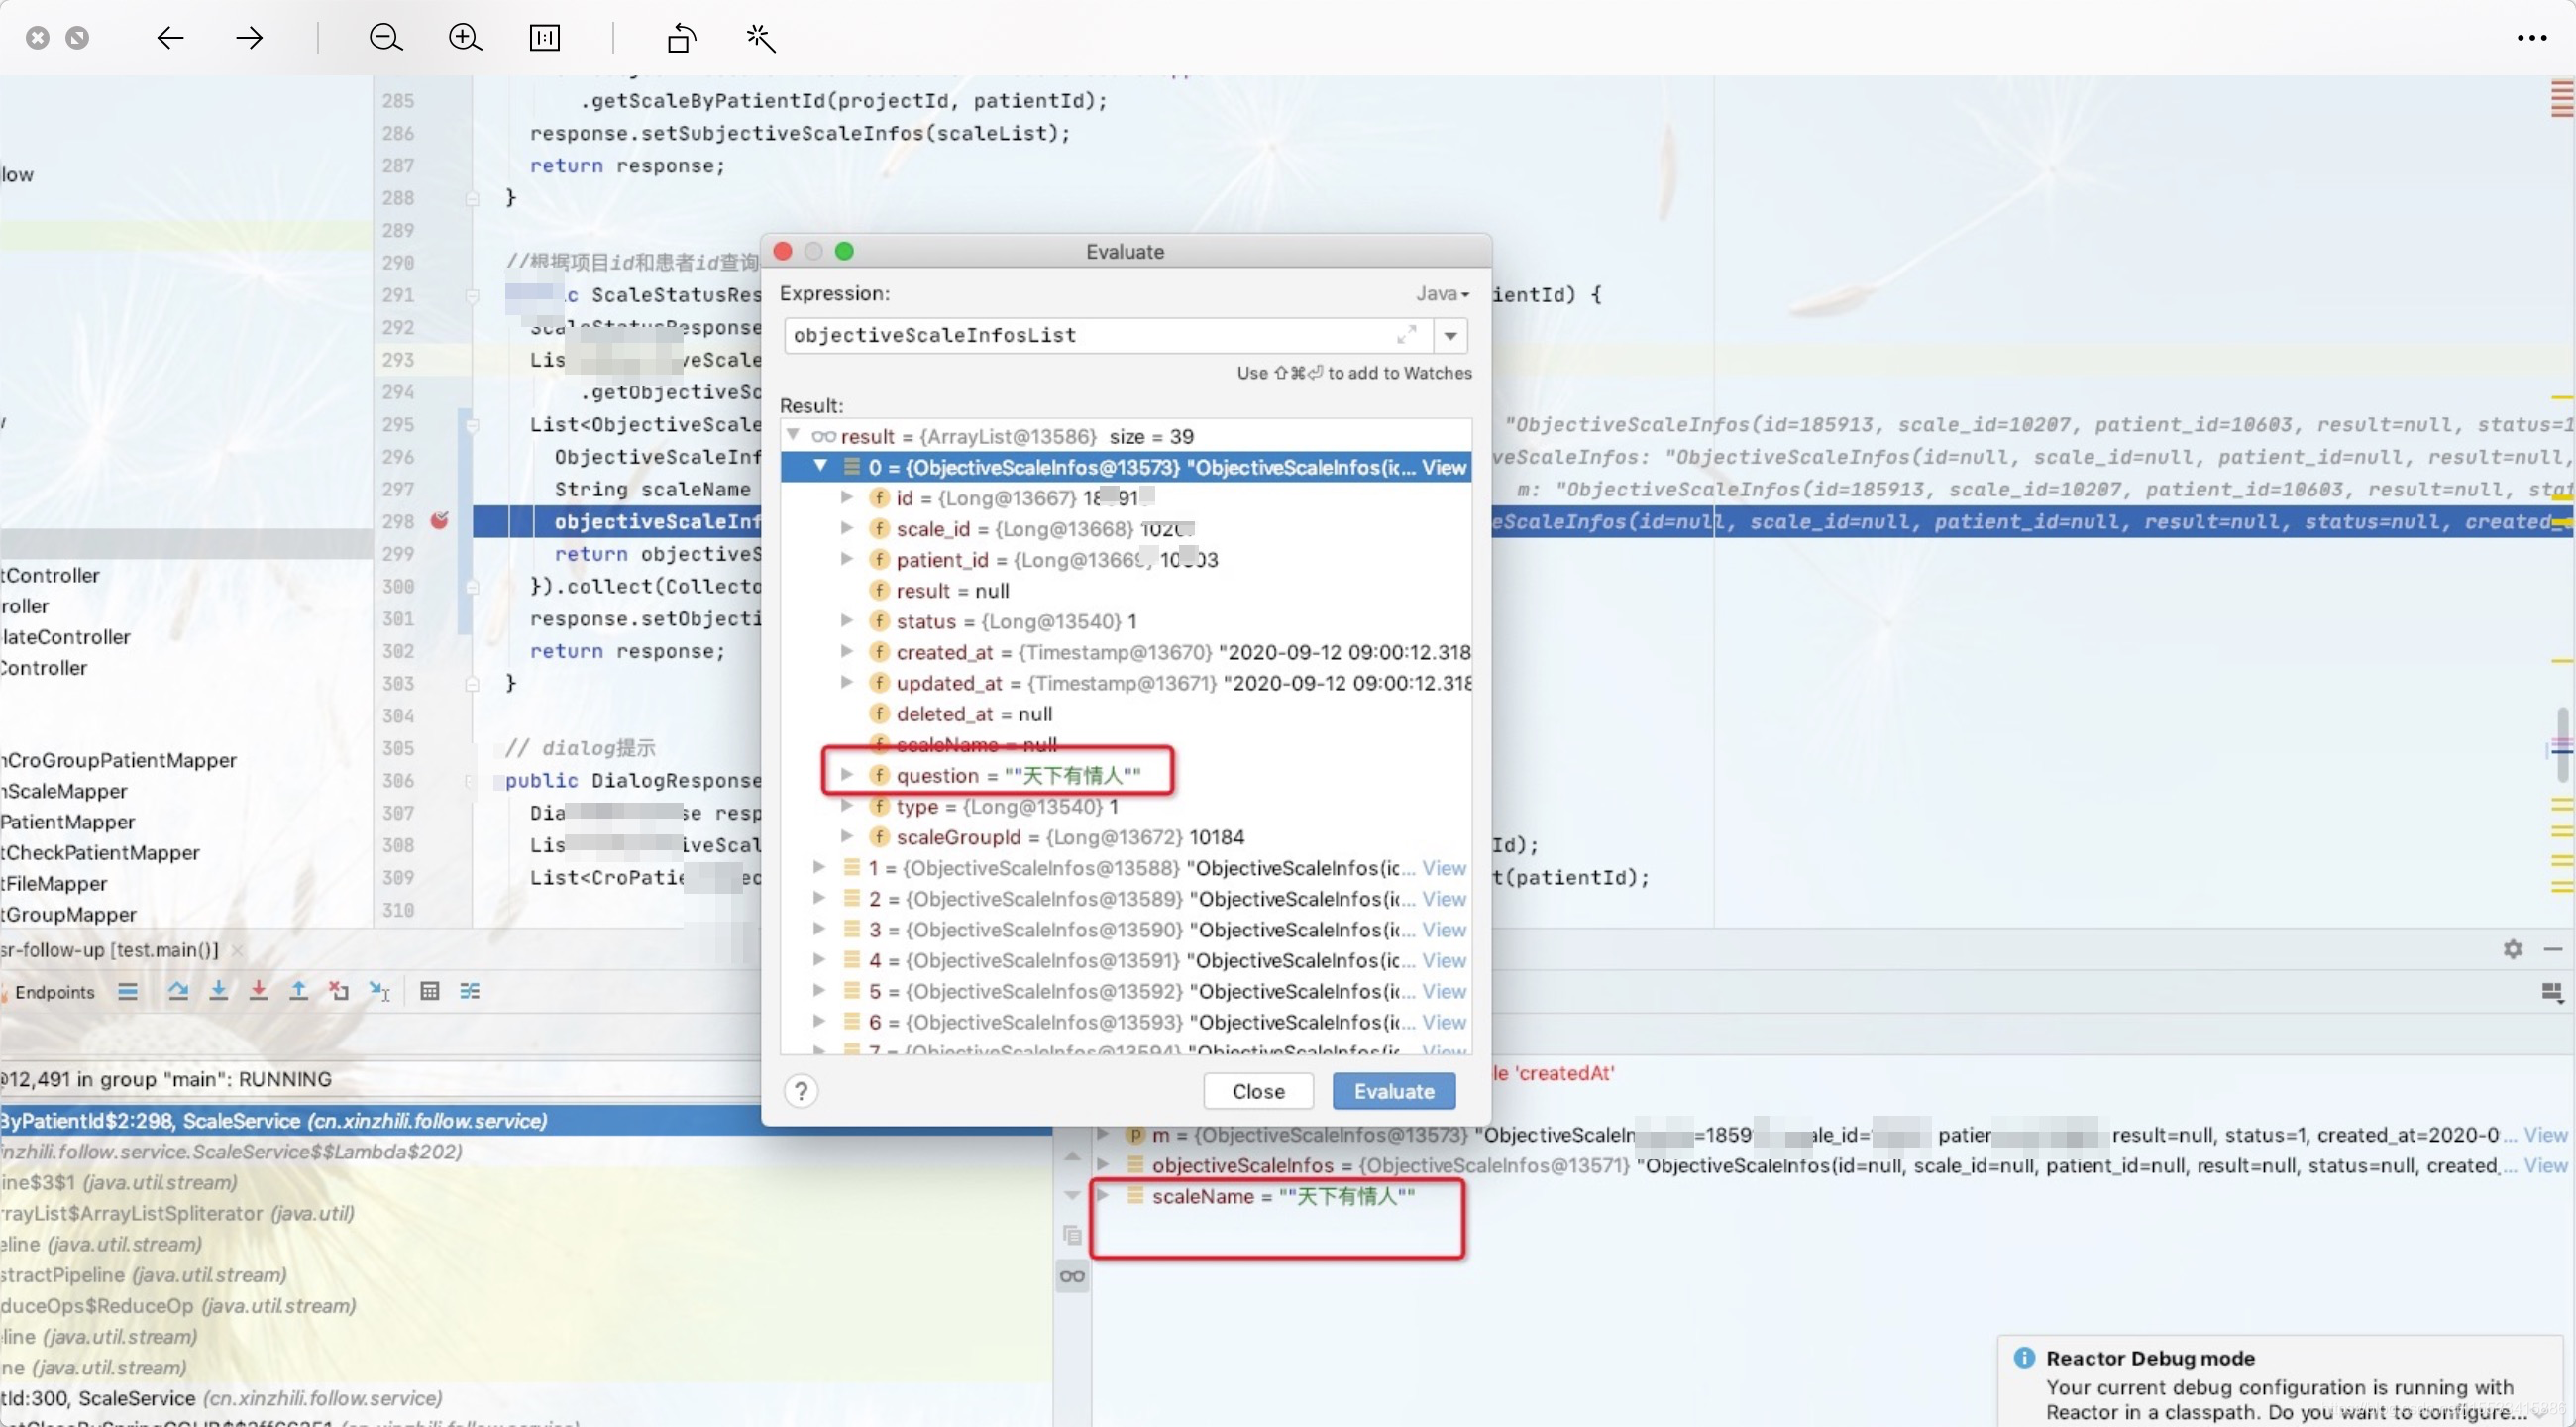Screen dimensions: 2576x1427
Task: Click the restore layout icon in debugger panel
Action: (2552, 992)
